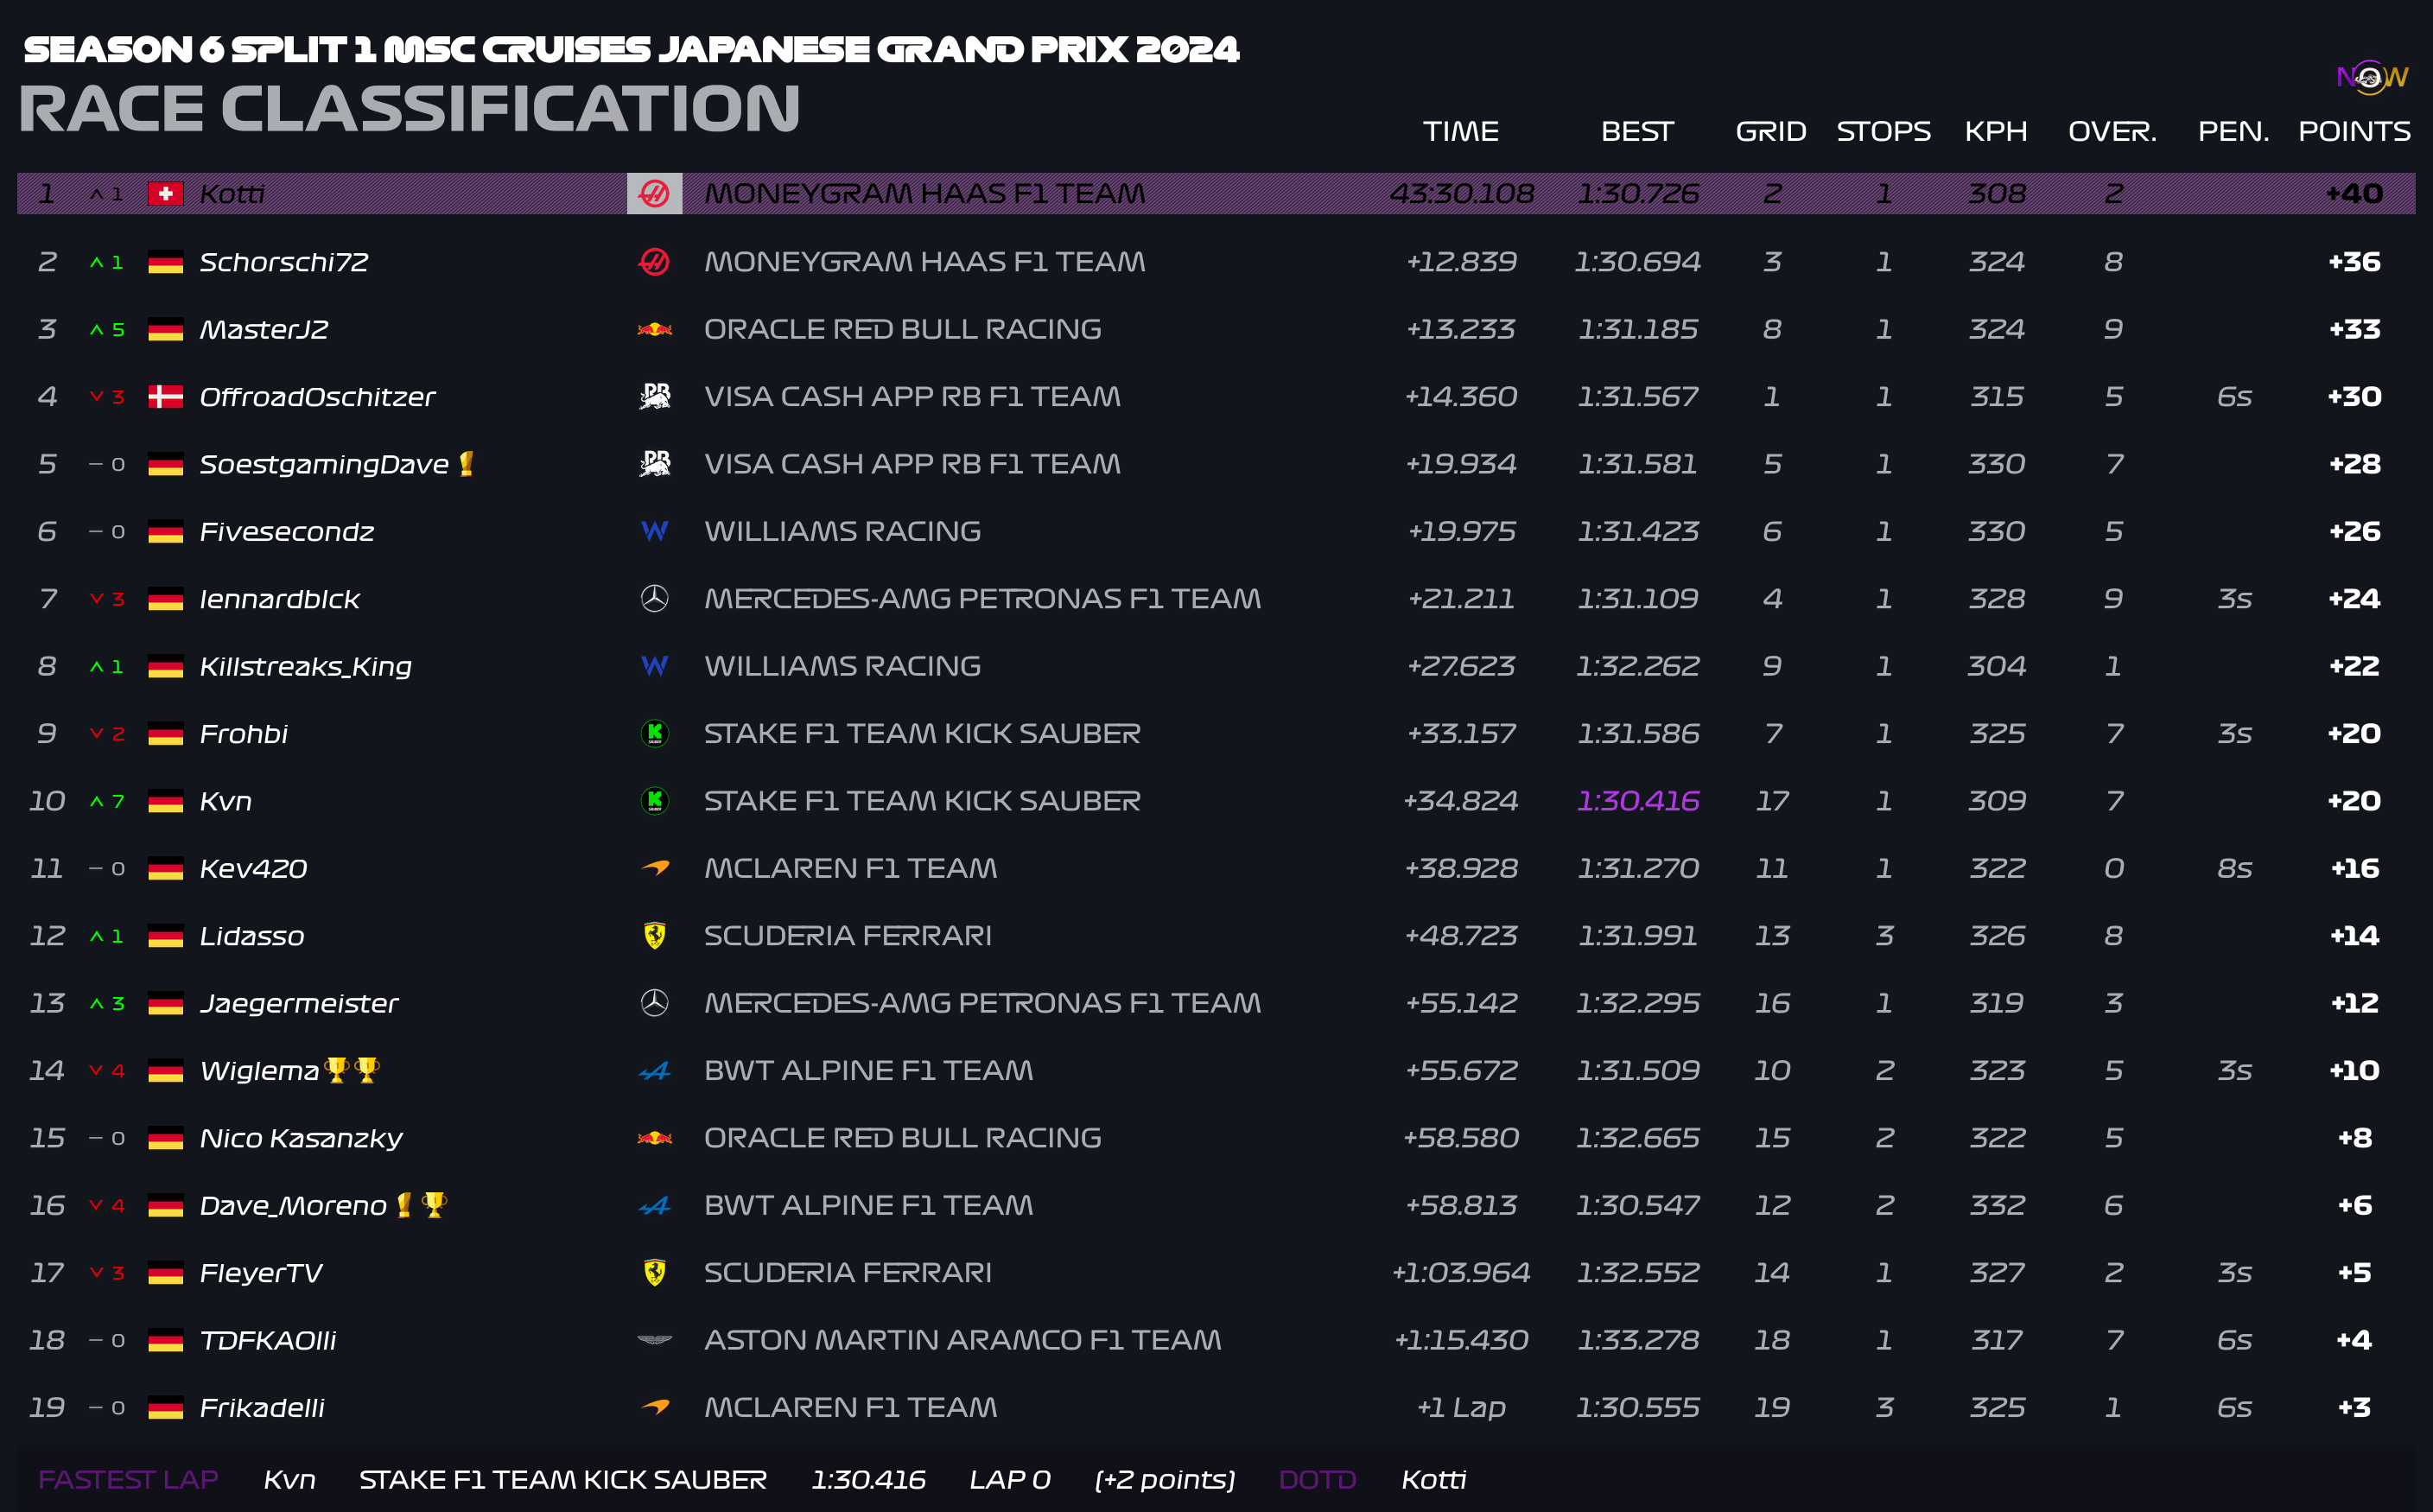This screenshot has height=1512, width=2433.
Task: Click the Aston Martin wings logo for TDFKAOlli
Action: coord(654,1340)
